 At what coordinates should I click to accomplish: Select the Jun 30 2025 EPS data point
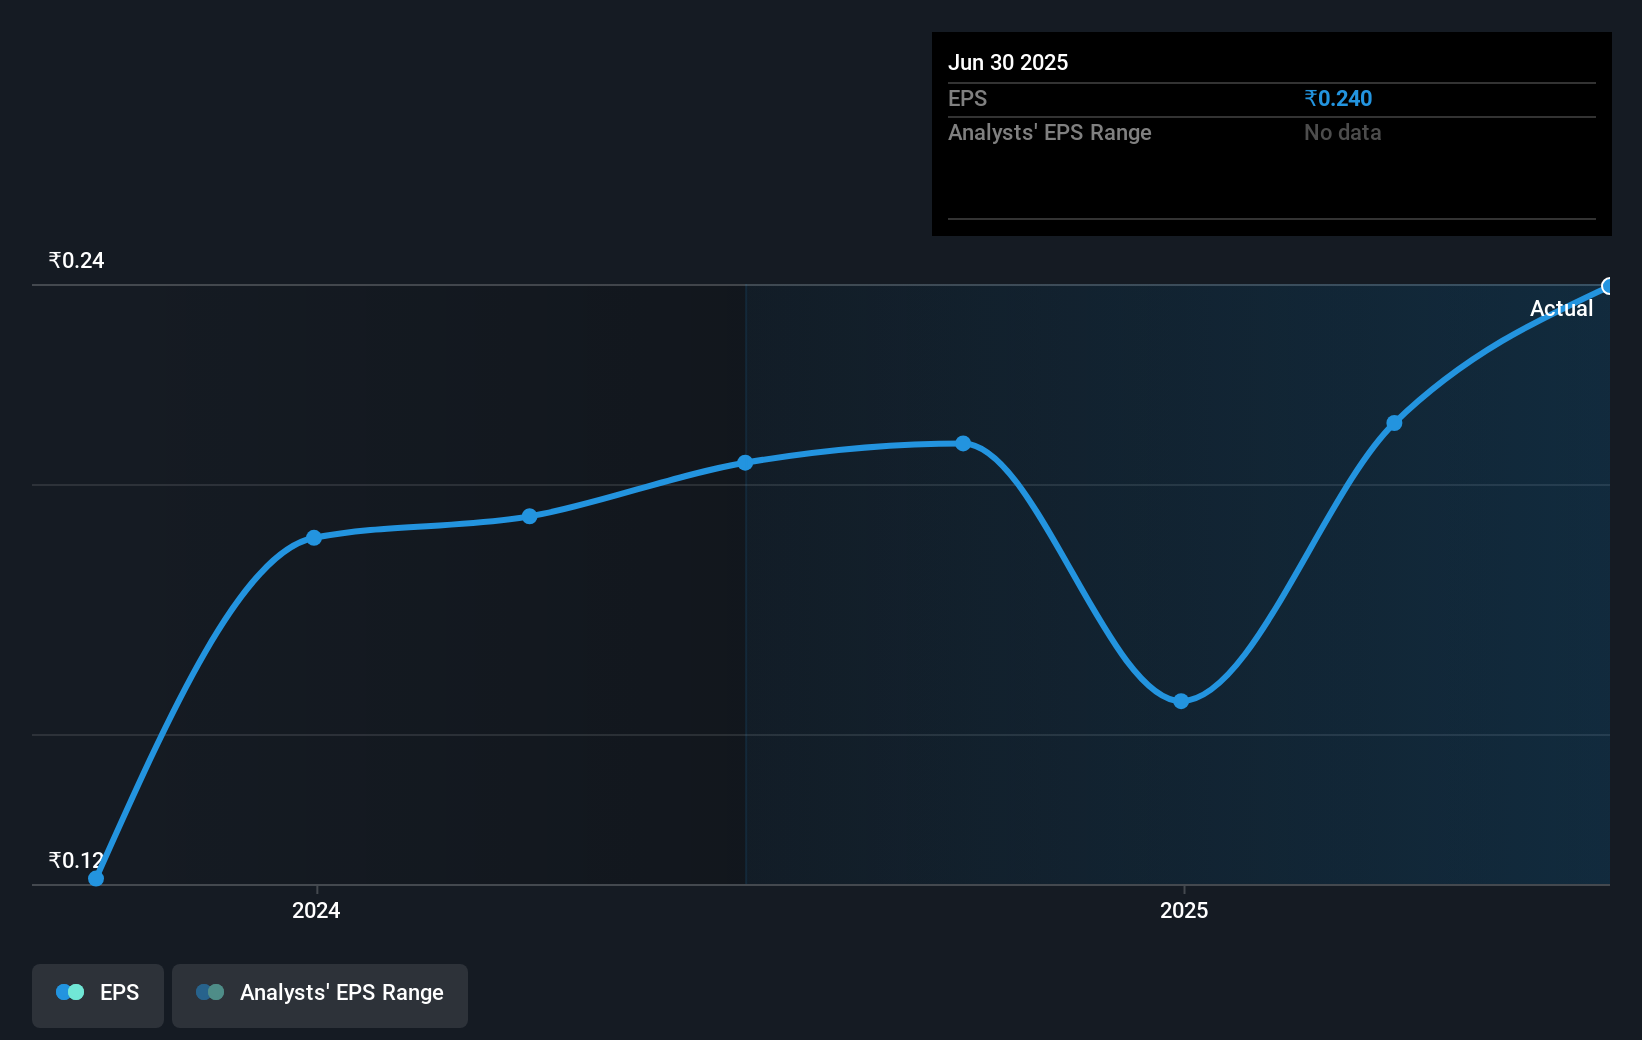click(1608, 287)
